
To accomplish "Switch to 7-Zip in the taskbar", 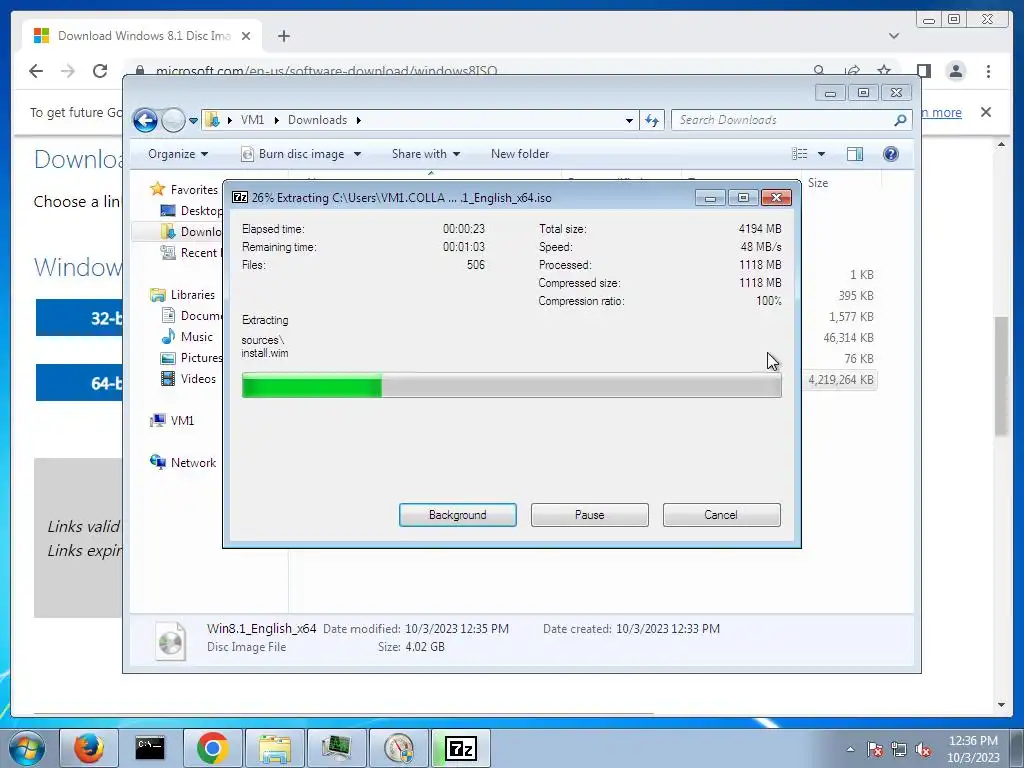I will (x=460, y=748).
